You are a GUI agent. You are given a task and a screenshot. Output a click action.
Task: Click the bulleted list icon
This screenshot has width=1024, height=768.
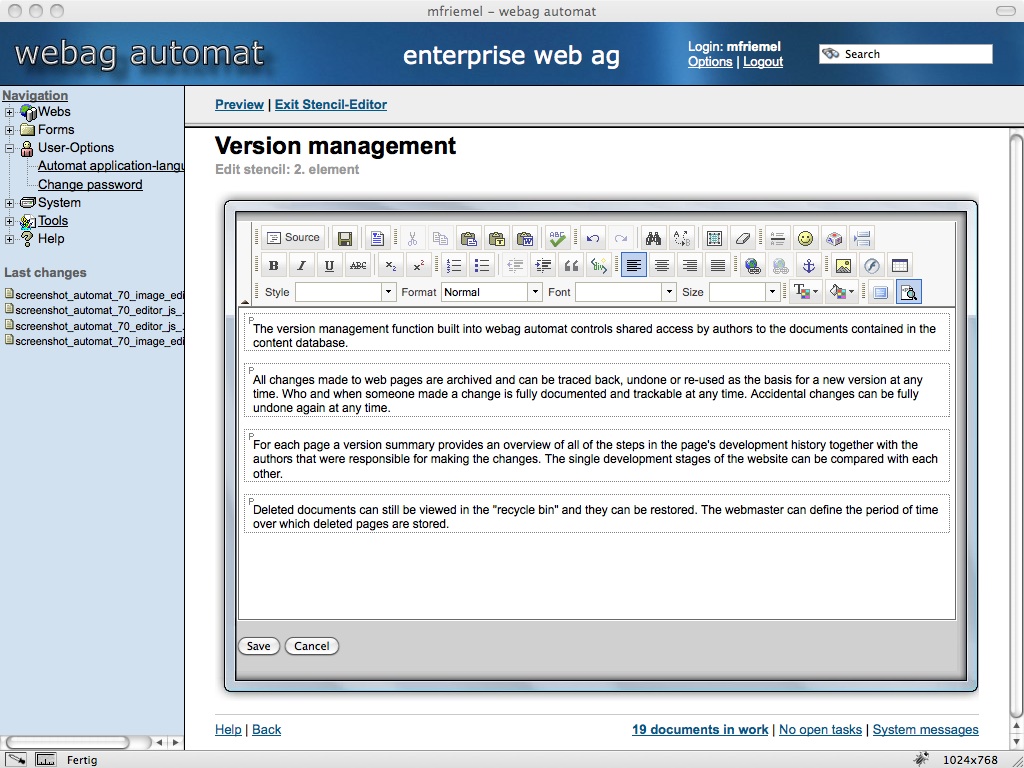tap(482, 265)
